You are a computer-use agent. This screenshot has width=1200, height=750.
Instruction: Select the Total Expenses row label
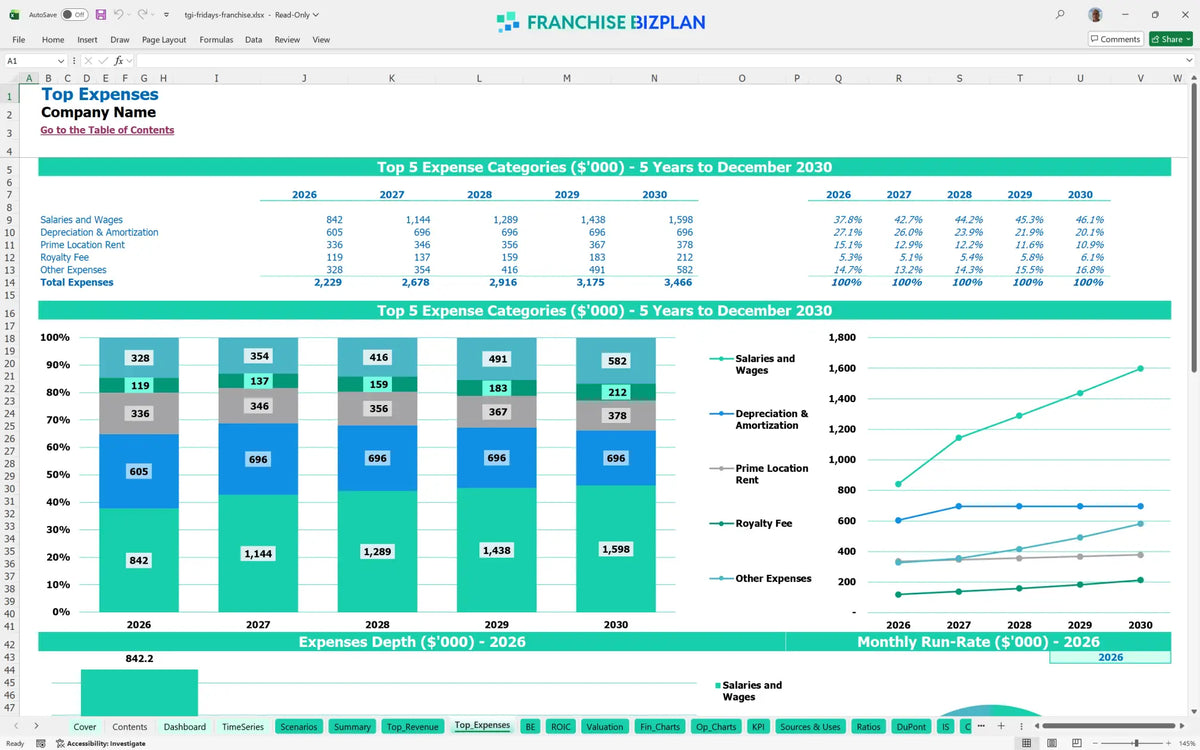[77, 283]
